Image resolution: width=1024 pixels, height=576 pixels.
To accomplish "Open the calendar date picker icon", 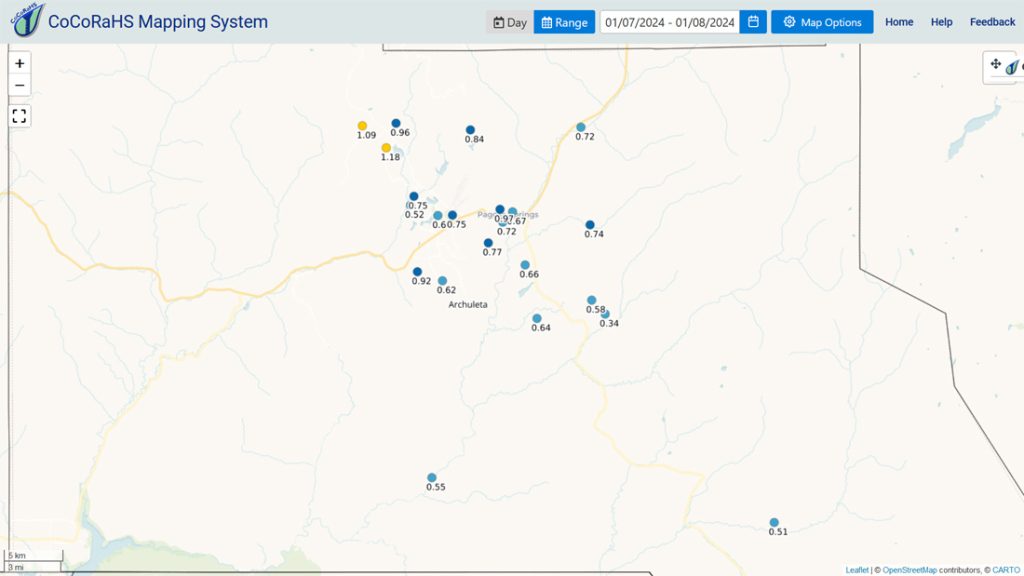I will click(x=753, y=22).
